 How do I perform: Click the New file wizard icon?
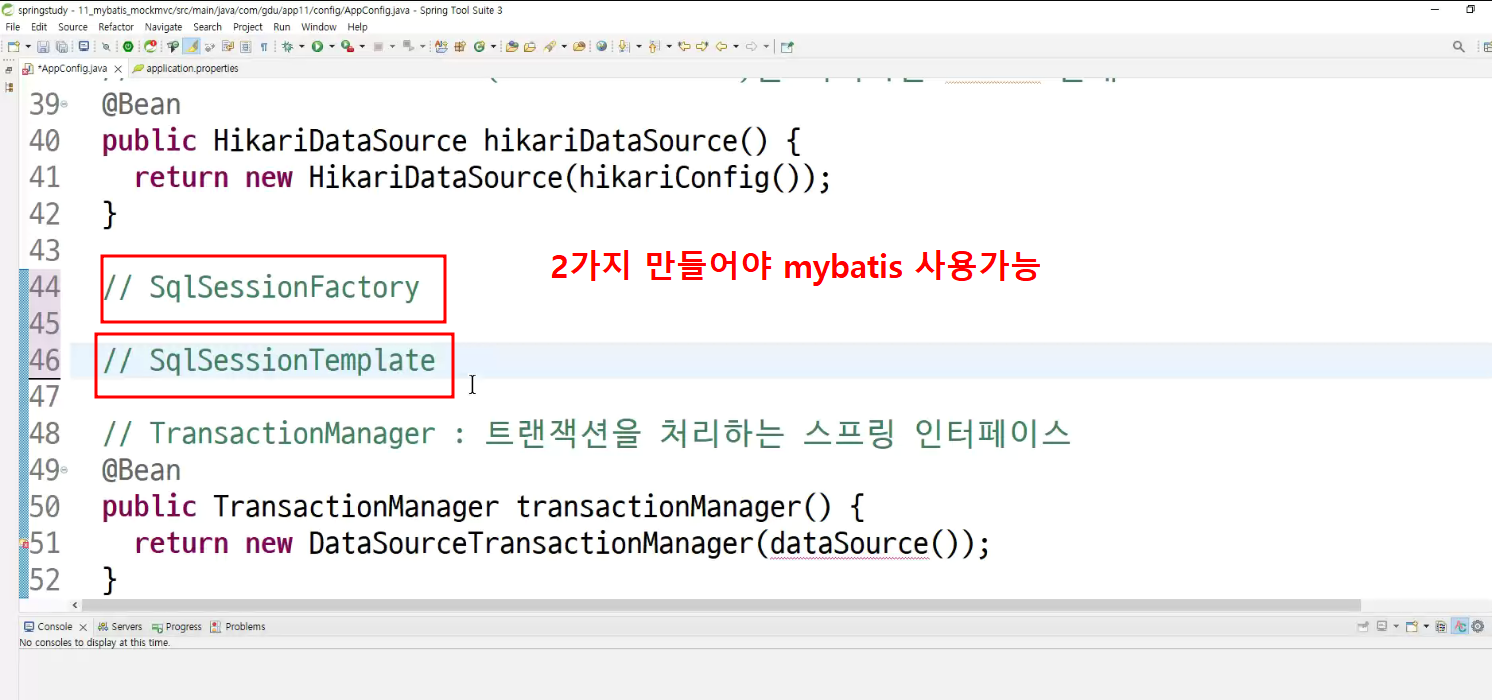13,46
